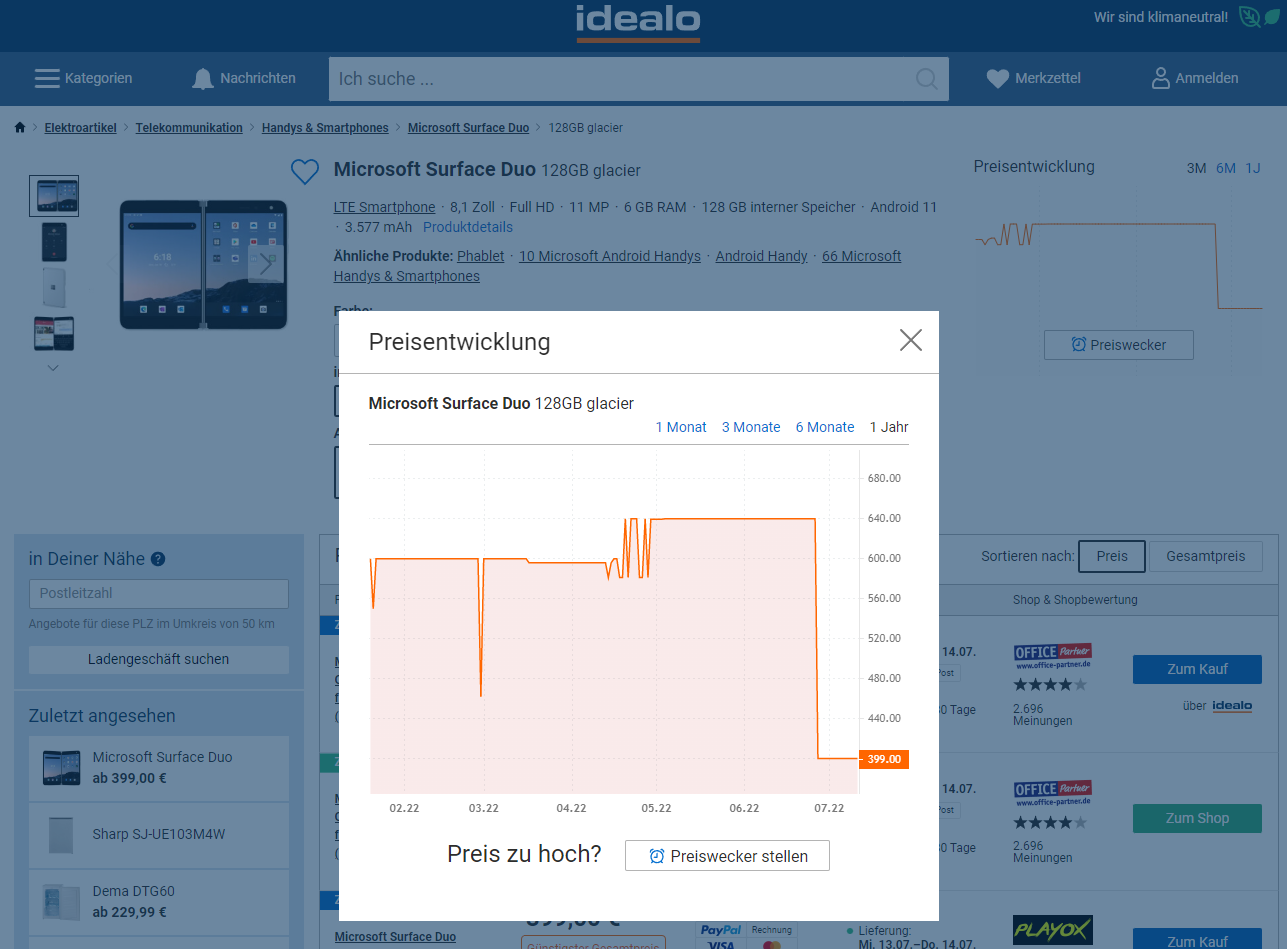
Task: Go to home breadcrumb icon
Action: point(20,128)
